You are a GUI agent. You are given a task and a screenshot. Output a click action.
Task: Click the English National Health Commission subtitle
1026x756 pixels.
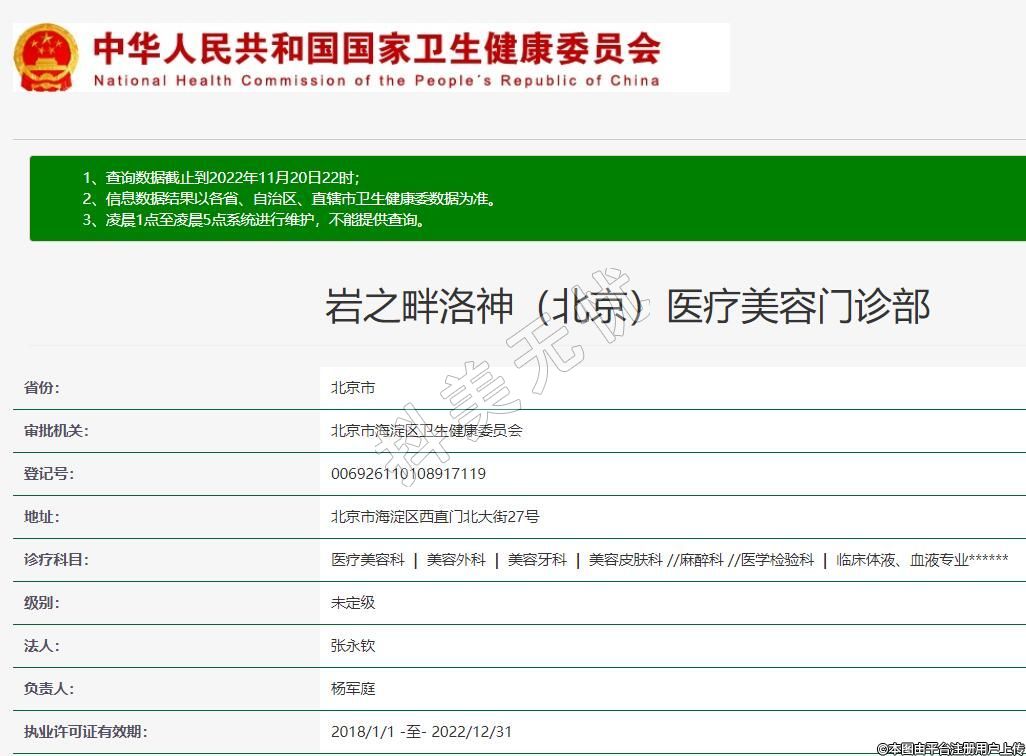tap(376, 81)
